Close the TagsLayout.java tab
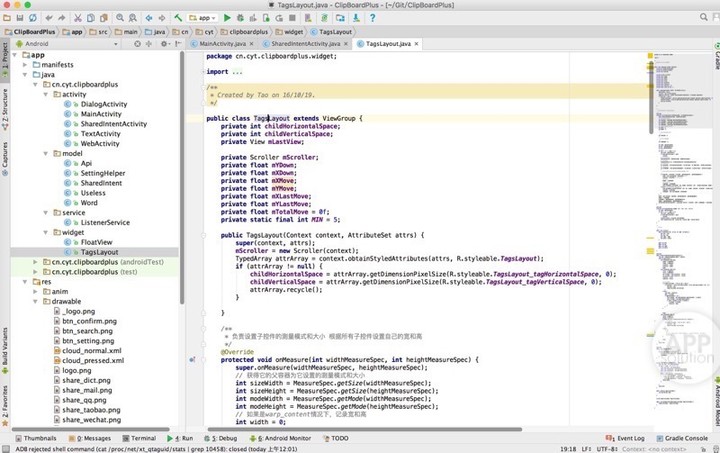 pyautogui.click(x=416, y=44)
